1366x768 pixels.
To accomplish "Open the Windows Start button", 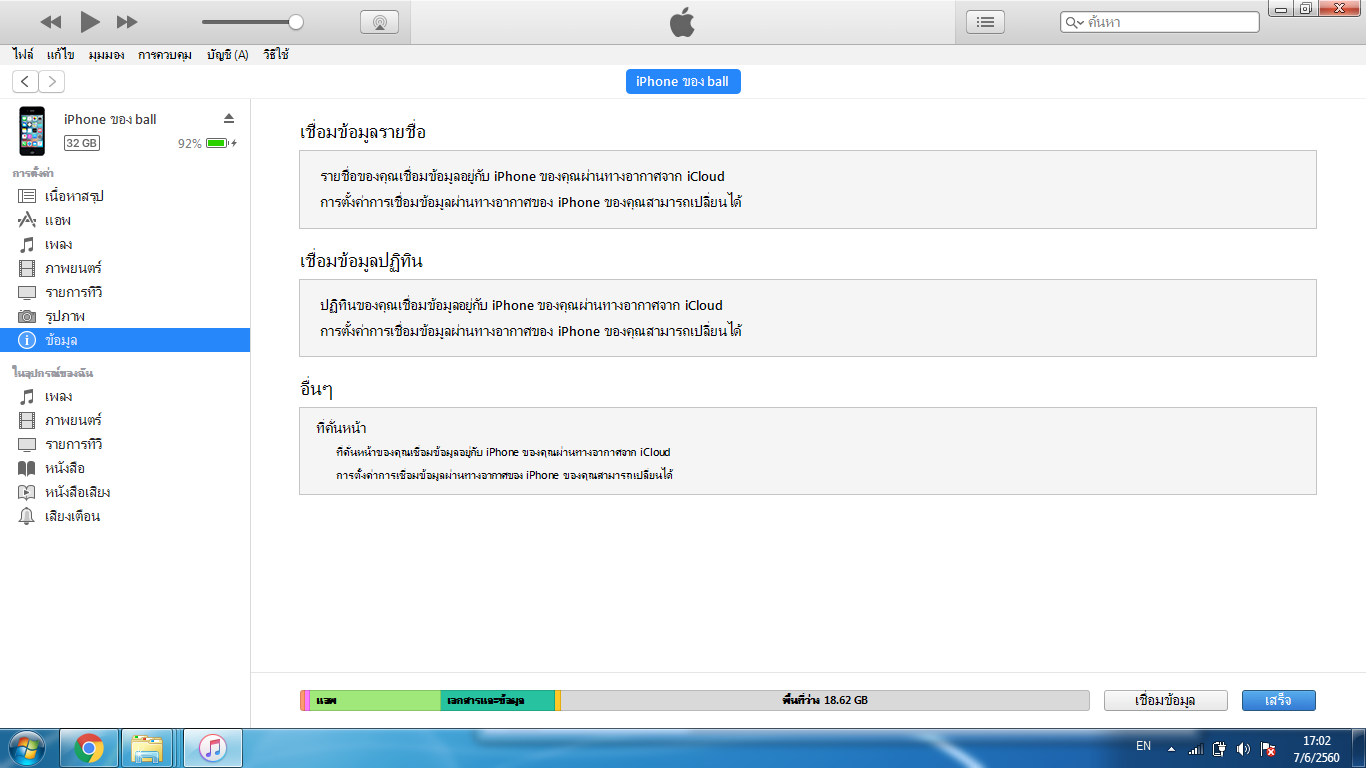I will pyautogui.click(x=27, y=748).
